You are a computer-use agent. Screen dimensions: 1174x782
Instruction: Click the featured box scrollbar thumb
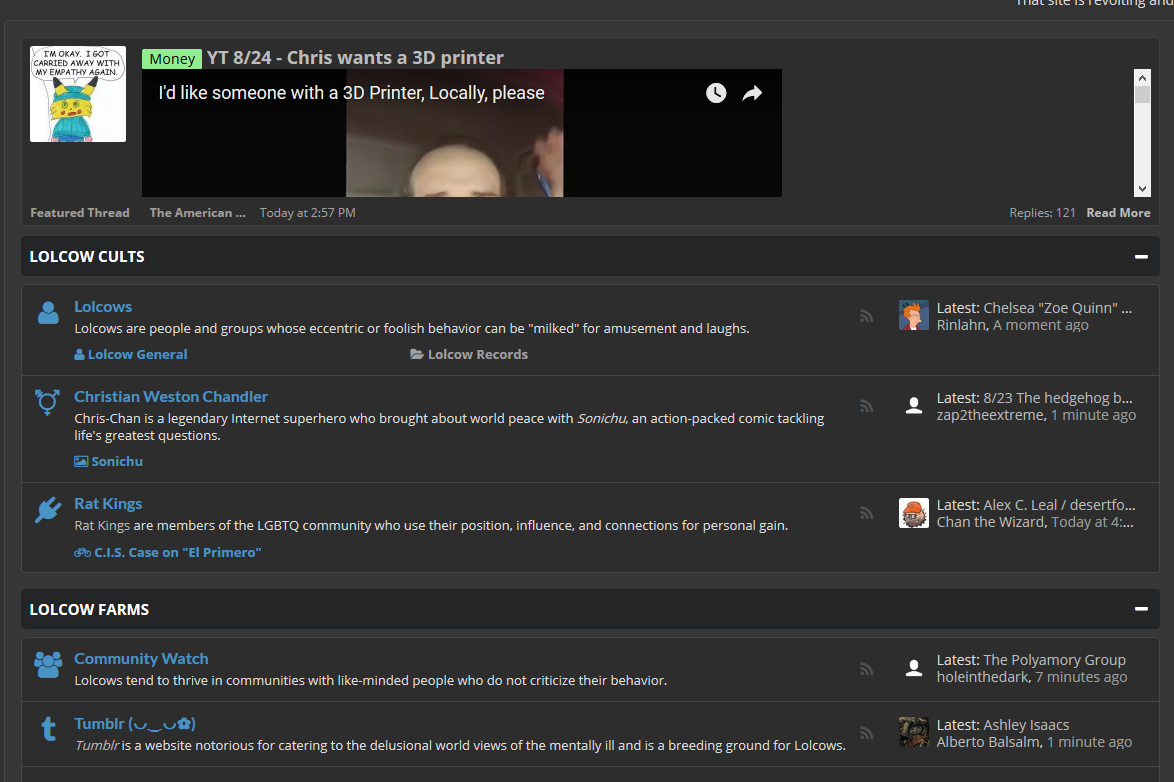click(1142, 94)
